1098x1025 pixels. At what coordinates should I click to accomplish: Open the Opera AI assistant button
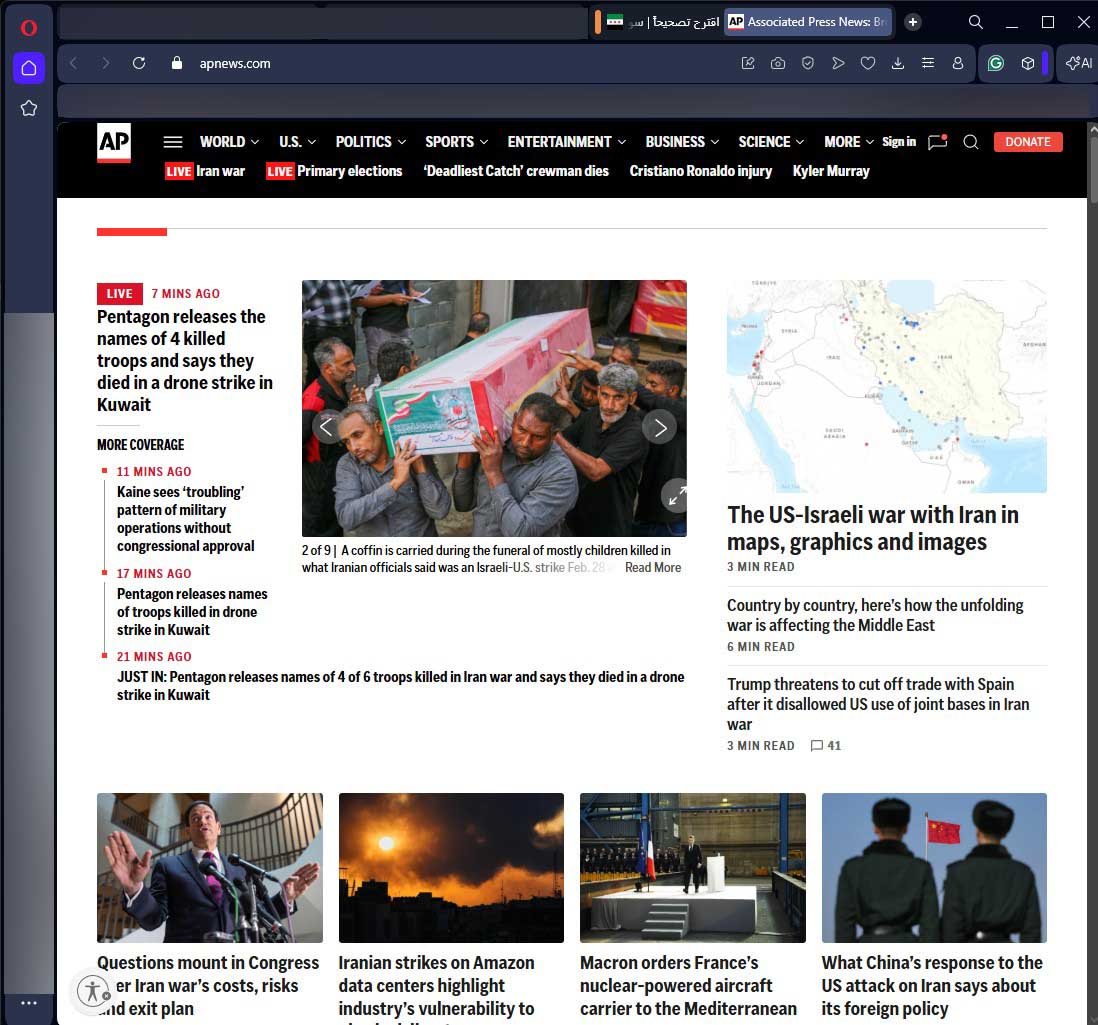coord(1079,63)
